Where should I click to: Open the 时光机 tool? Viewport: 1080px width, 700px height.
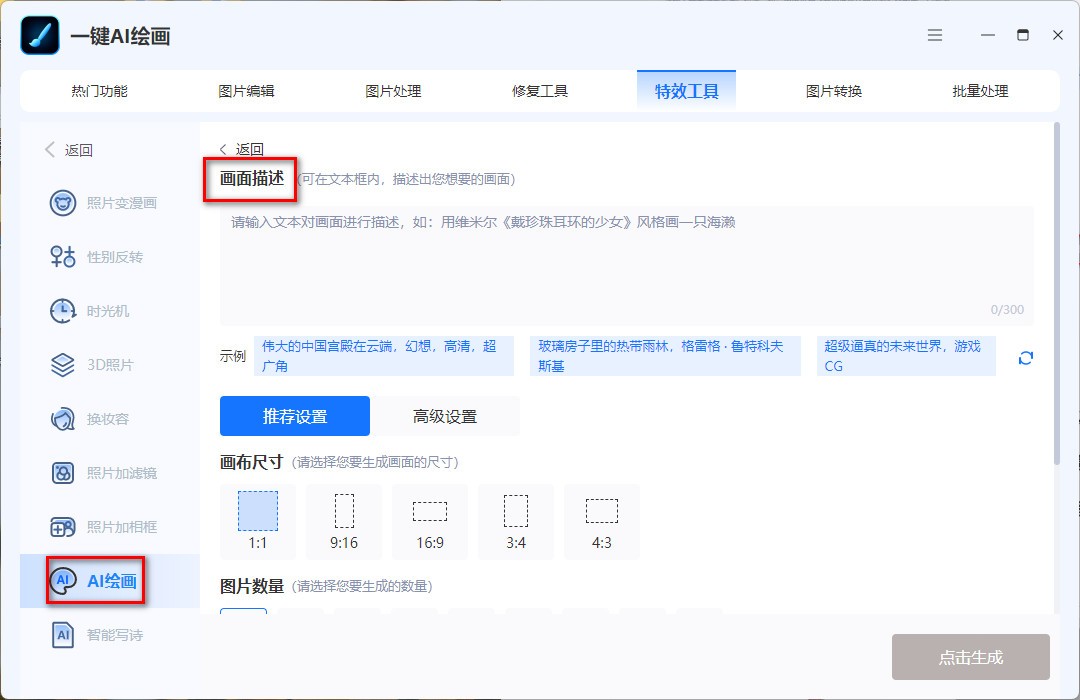point(105,311)
